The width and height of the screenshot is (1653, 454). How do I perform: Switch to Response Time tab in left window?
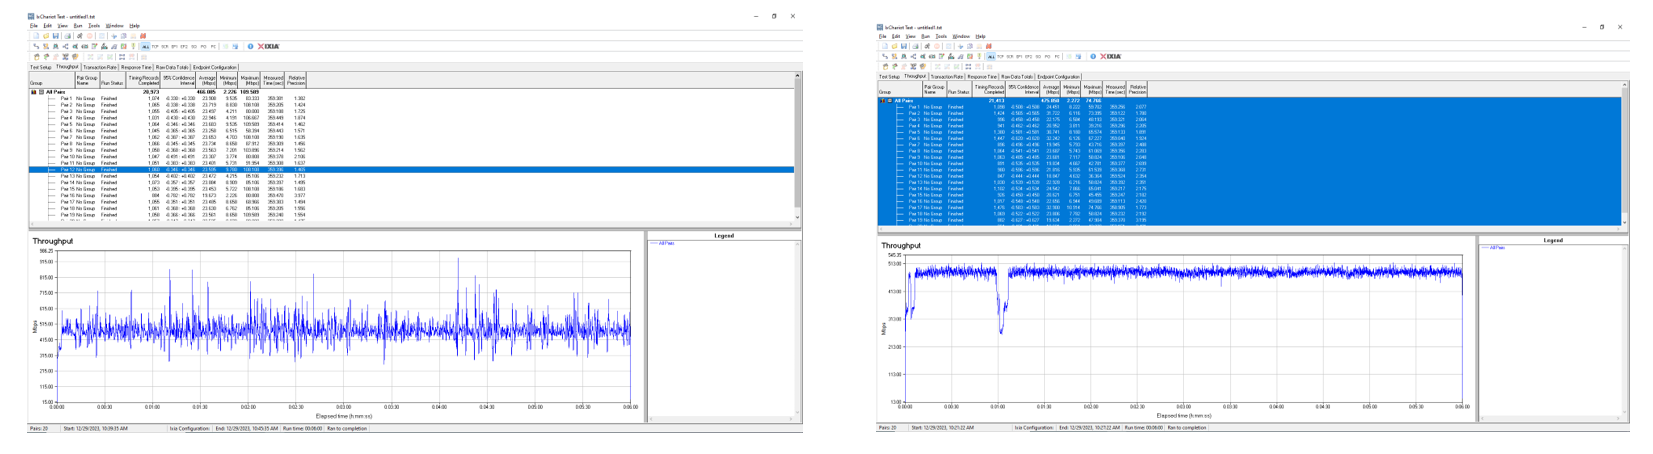click(136, 67)
